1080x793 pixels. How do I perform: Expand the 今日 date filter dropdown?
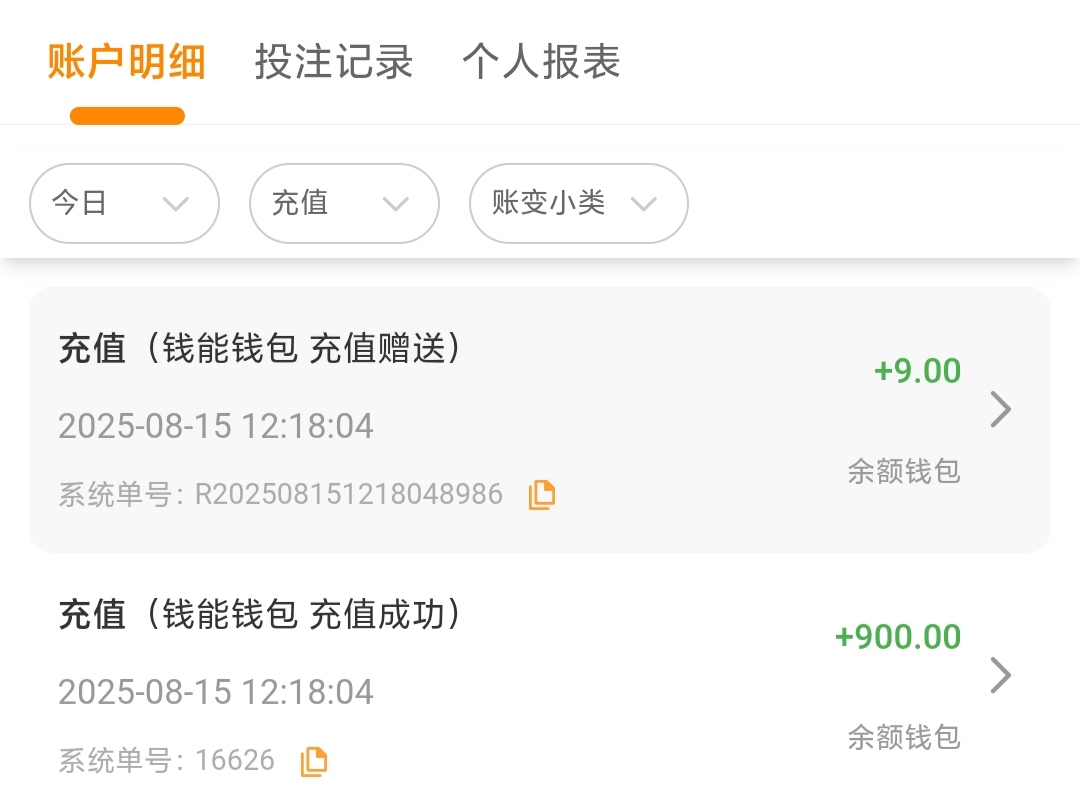point(124,204)
